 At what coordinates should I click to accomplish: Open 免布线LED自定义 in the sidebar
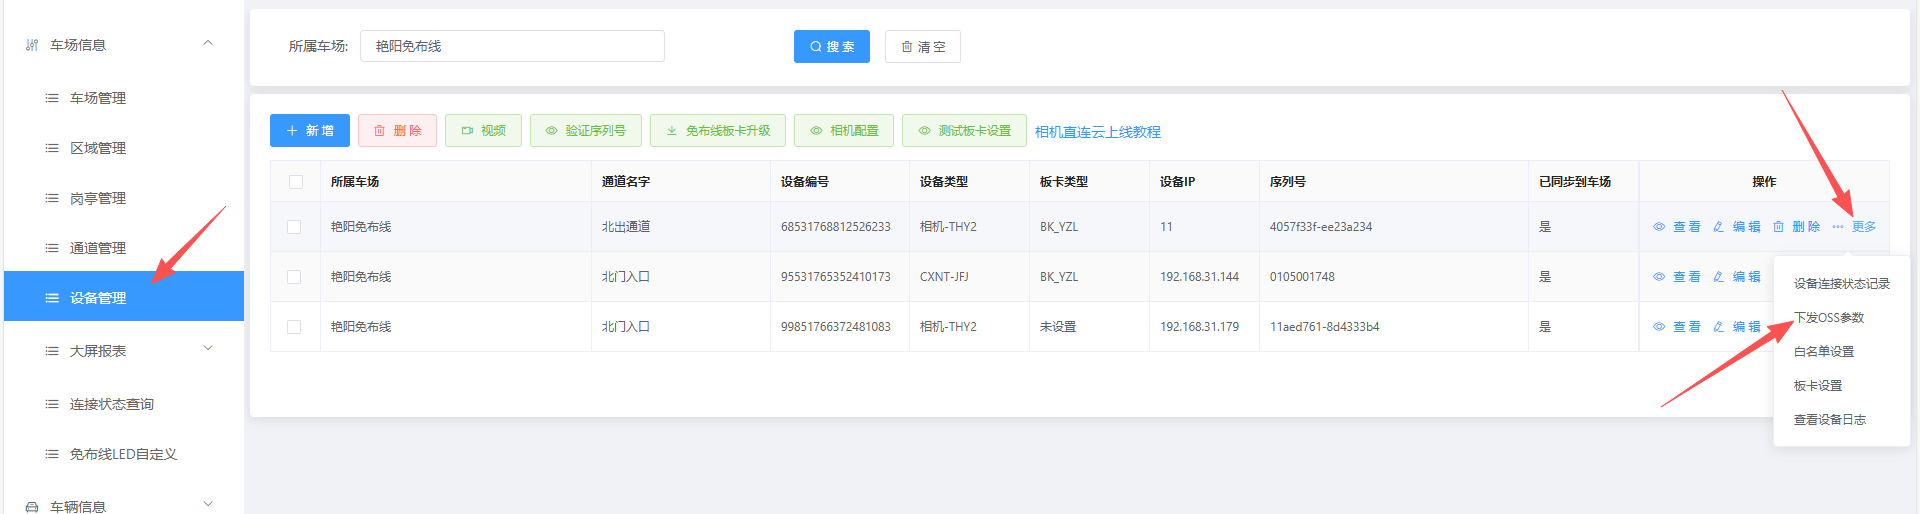tap(124, 454)
